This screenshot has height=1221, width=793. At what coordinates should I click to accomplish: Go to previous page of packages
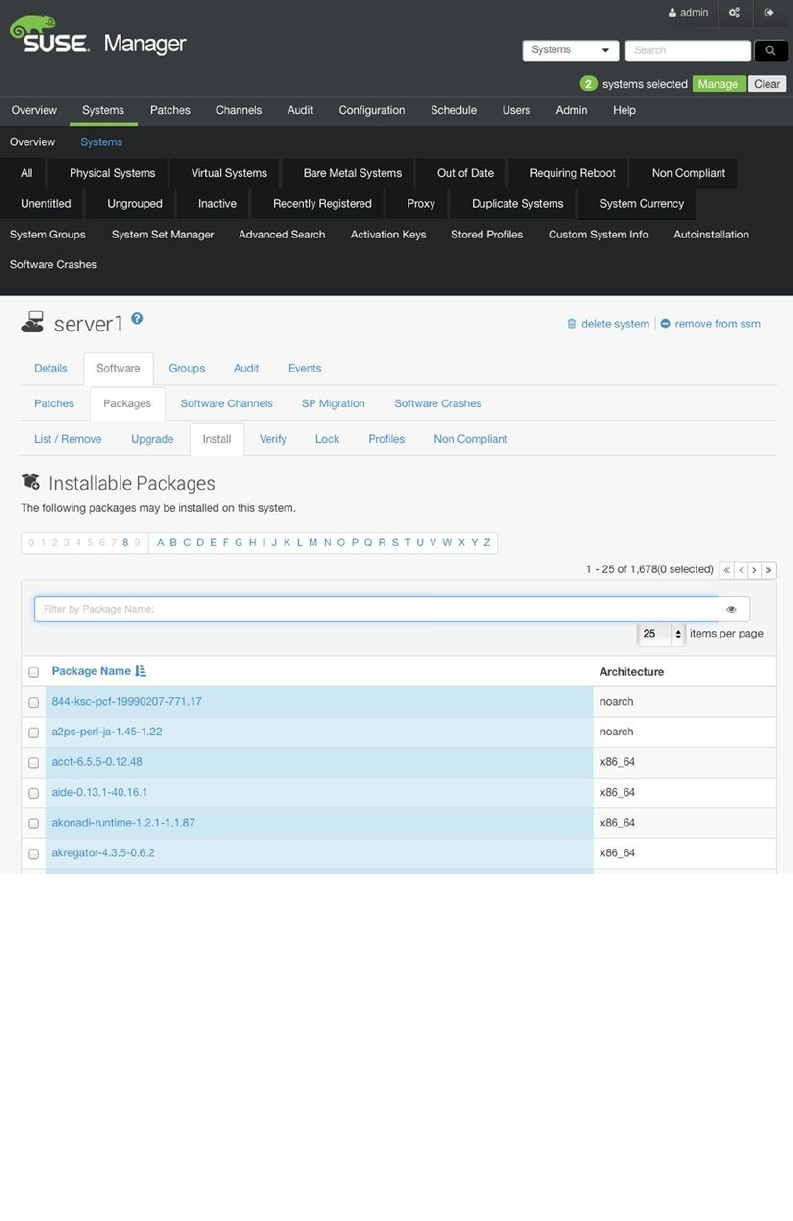741,570
